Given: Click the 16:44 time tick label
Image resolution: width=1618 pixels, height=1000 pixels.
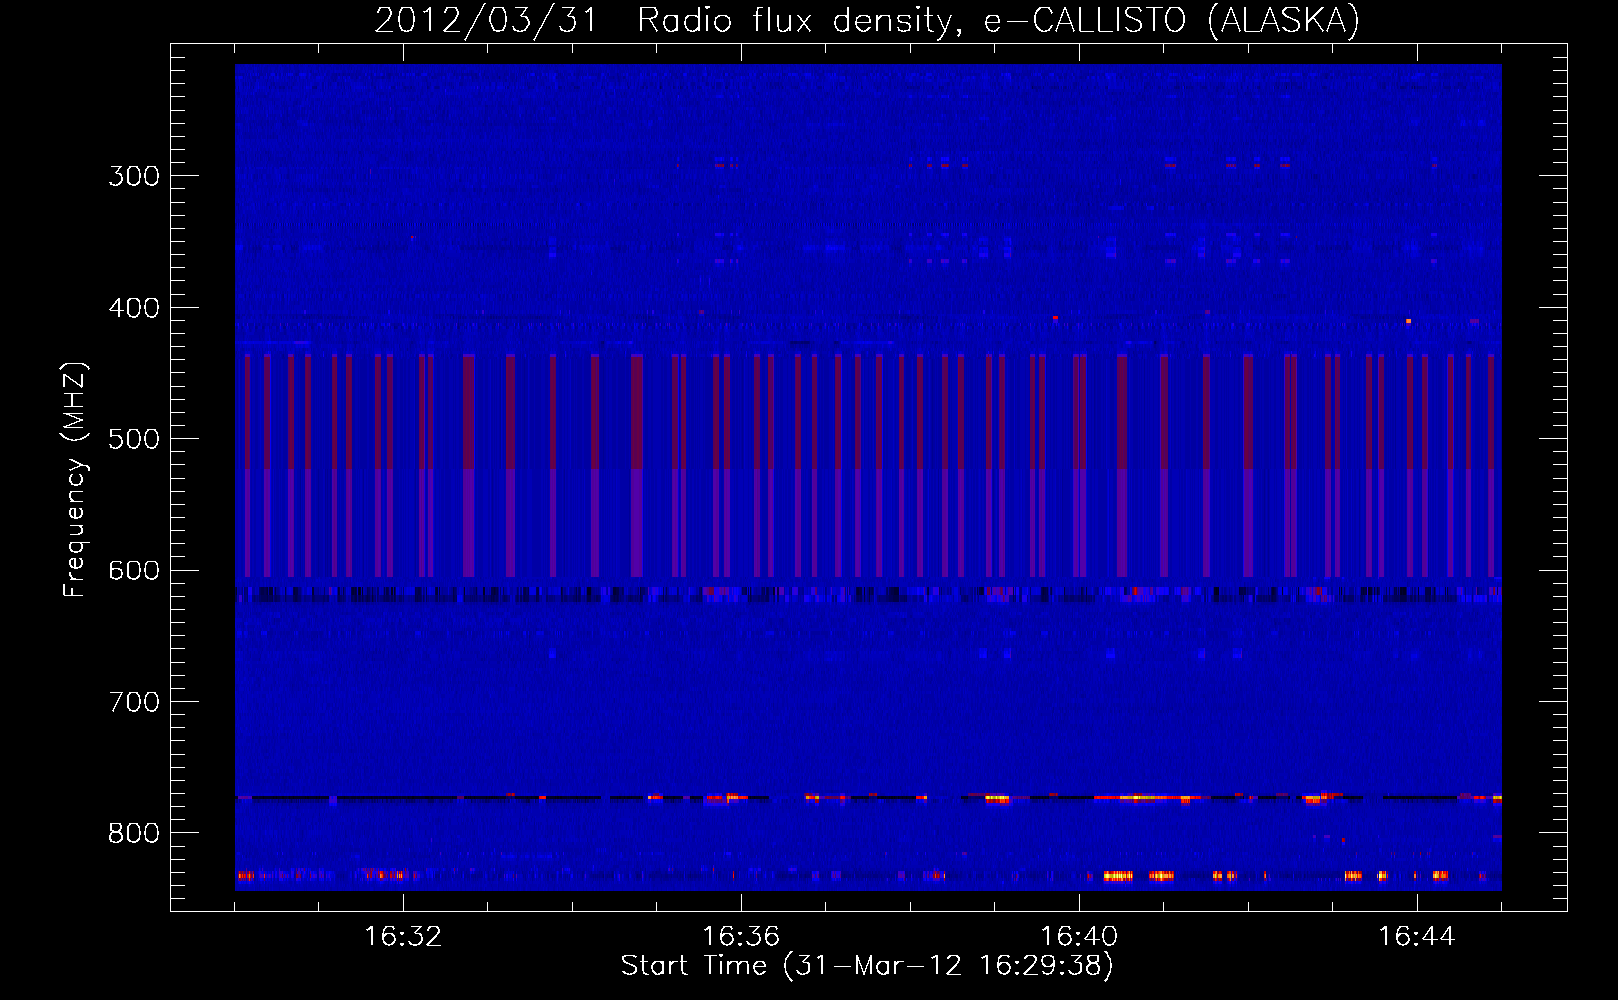Looking at the screenshot, I should tap(1417, 936).
